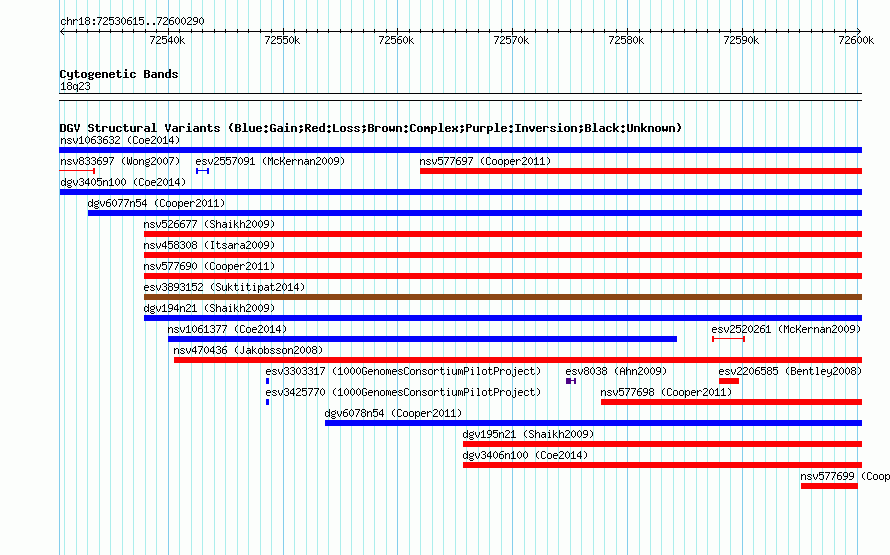The width and height of the screenshot is (890, 555).
Task: Open the esv2520261 (McKernan2009) label
Action: 786,329
